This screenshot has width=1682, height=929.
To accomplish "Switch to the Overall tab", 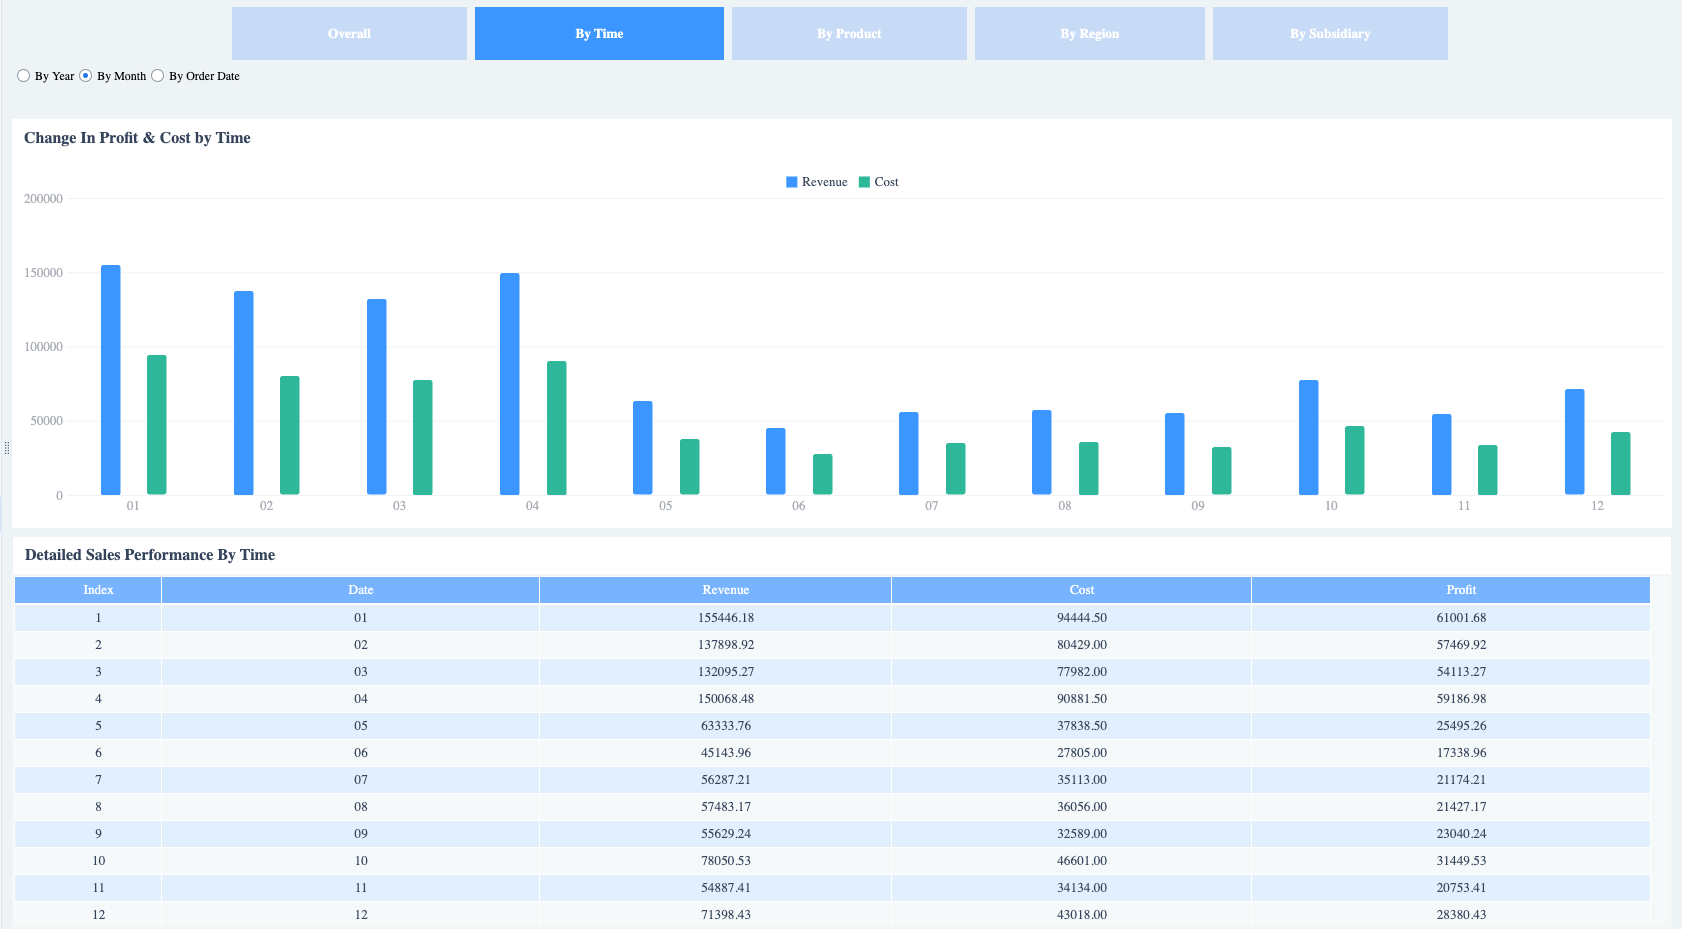I will (x=349, y=33).
